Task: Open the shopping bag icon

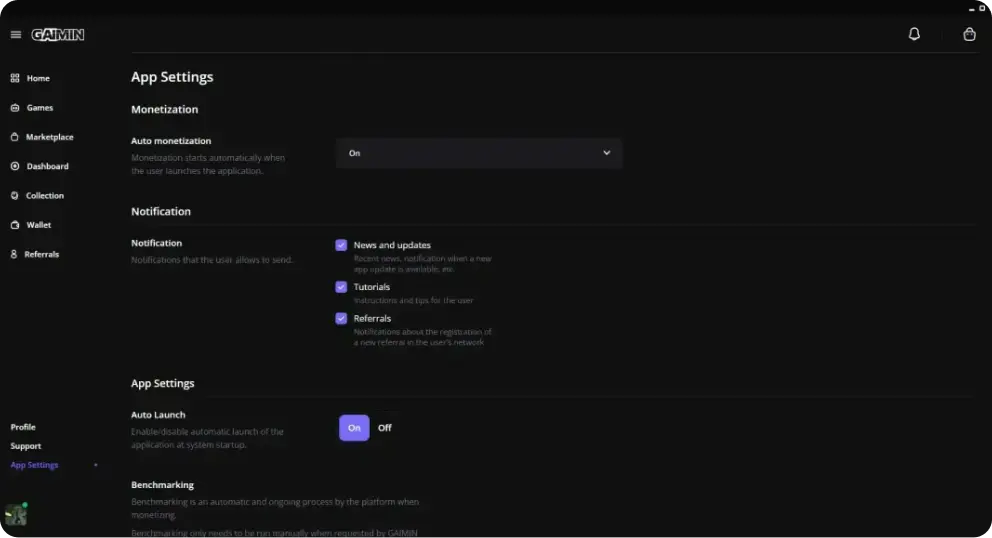Action: click(969, 34)
